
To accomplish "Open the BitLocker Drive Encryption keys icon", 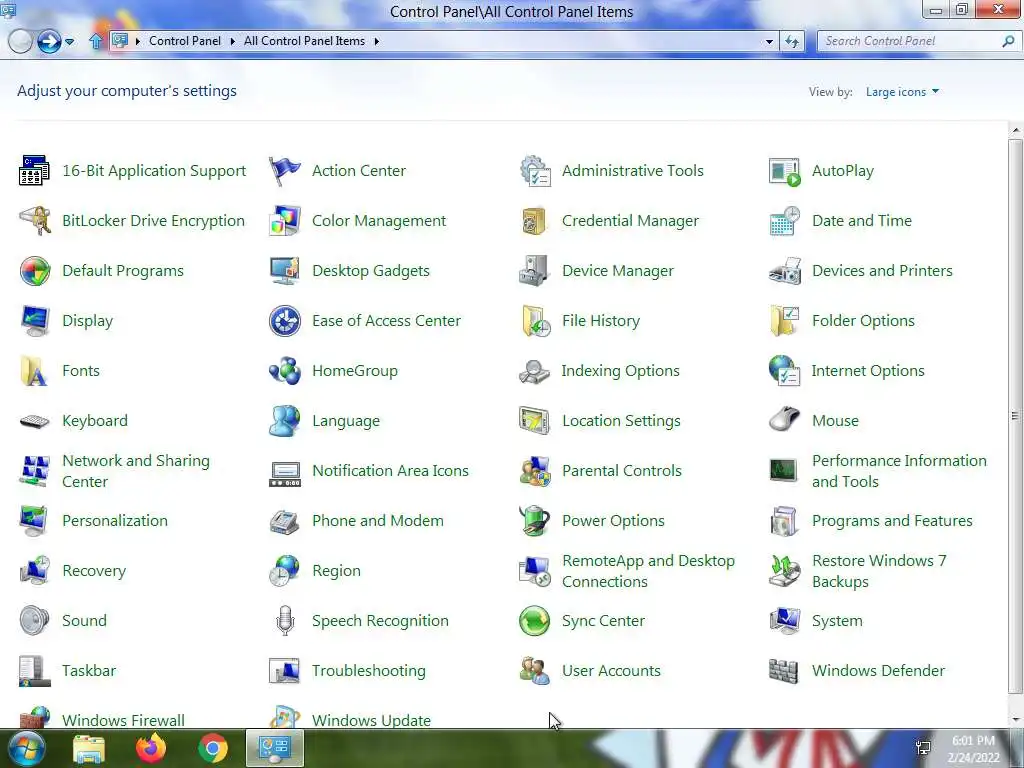I will (35, 221).
